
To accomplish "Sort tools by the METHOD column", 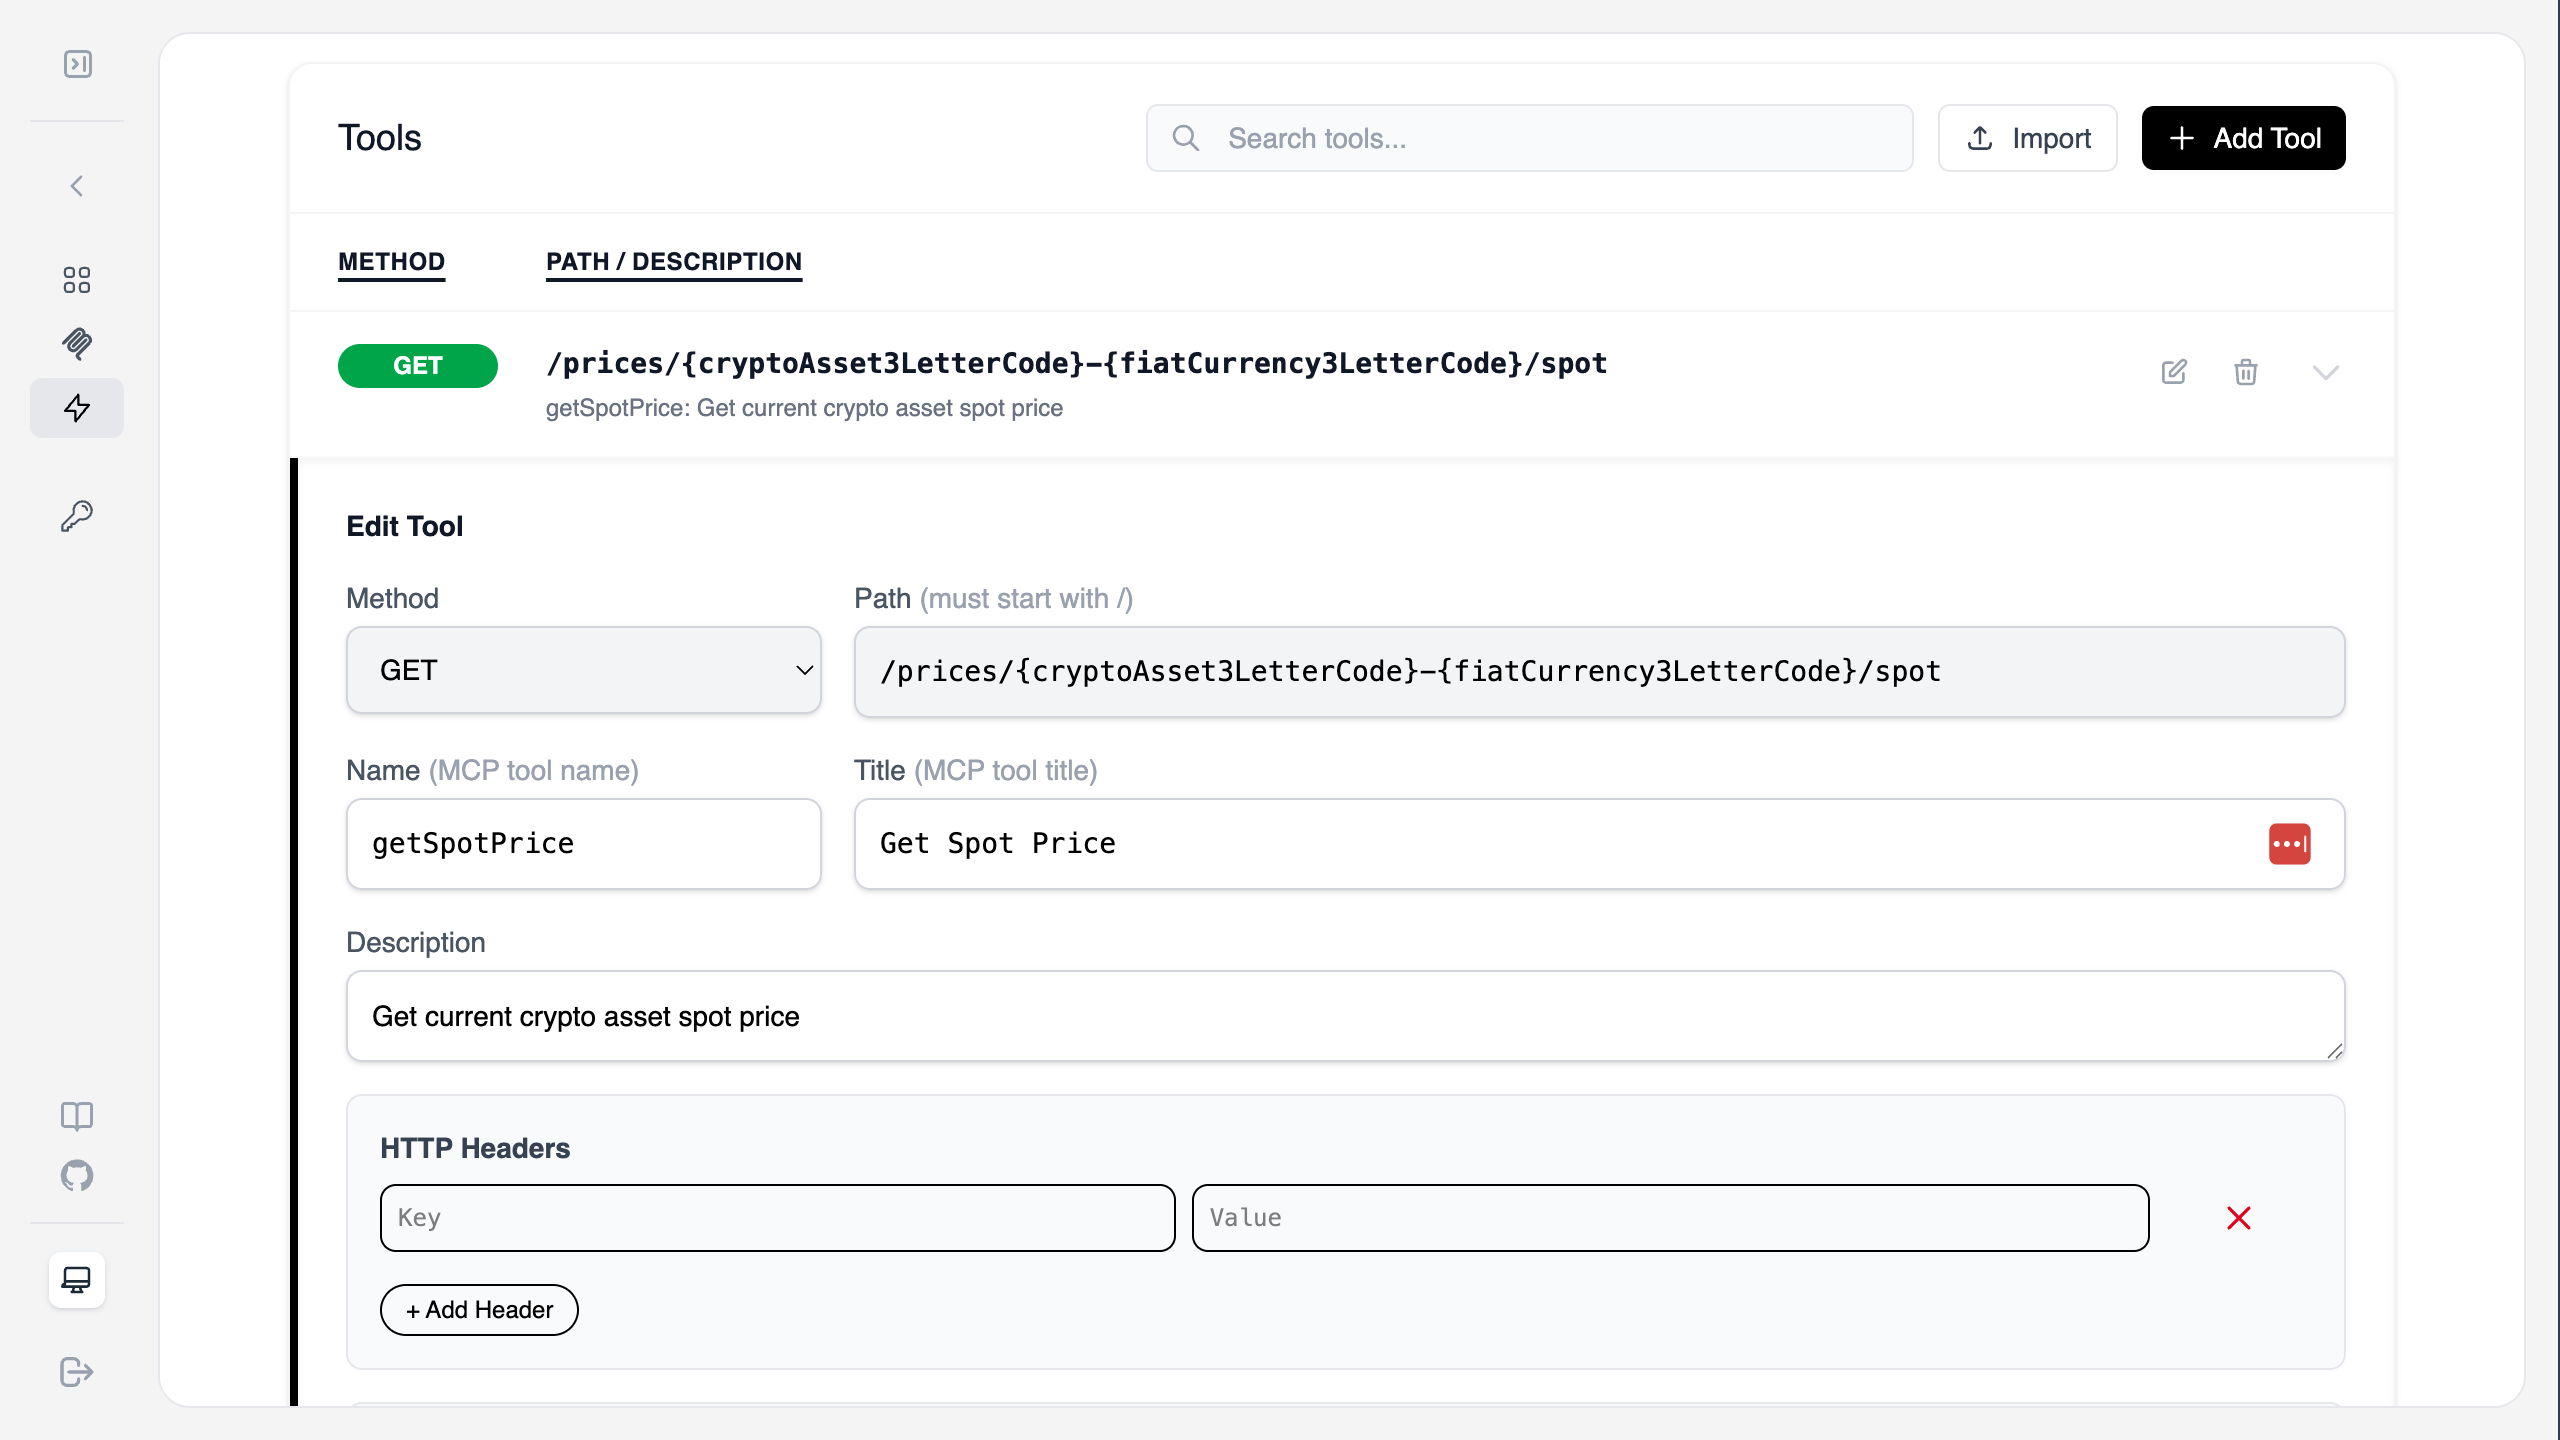I will 391,262.
